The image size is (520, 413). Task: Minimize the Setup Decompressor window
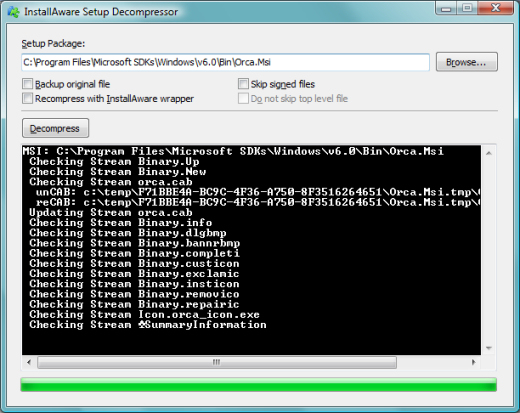(x=446, y=8)
